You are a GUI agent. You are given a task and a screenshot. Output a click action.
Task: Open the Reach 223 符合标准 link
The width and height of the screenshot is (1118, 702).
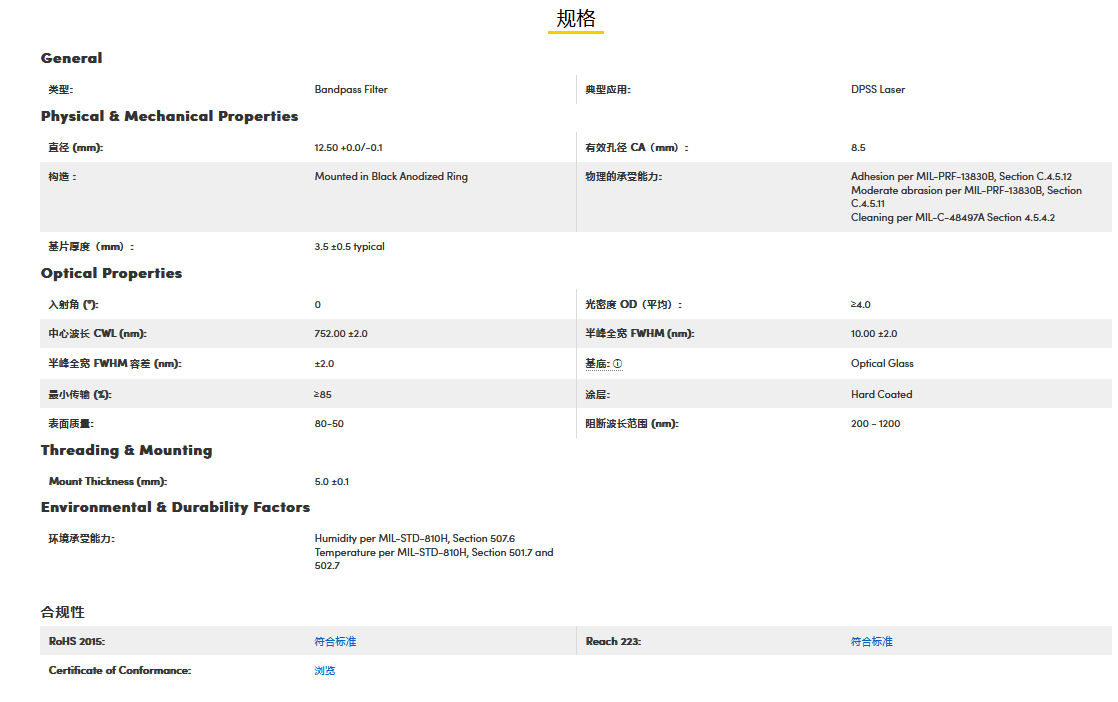tap(871, 641)
